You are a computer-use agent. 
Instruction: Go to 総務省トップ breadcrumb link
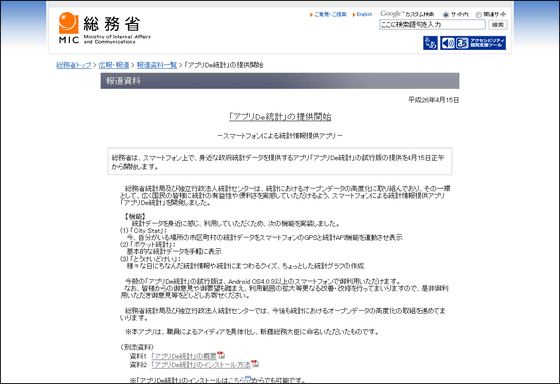[74, 65]
